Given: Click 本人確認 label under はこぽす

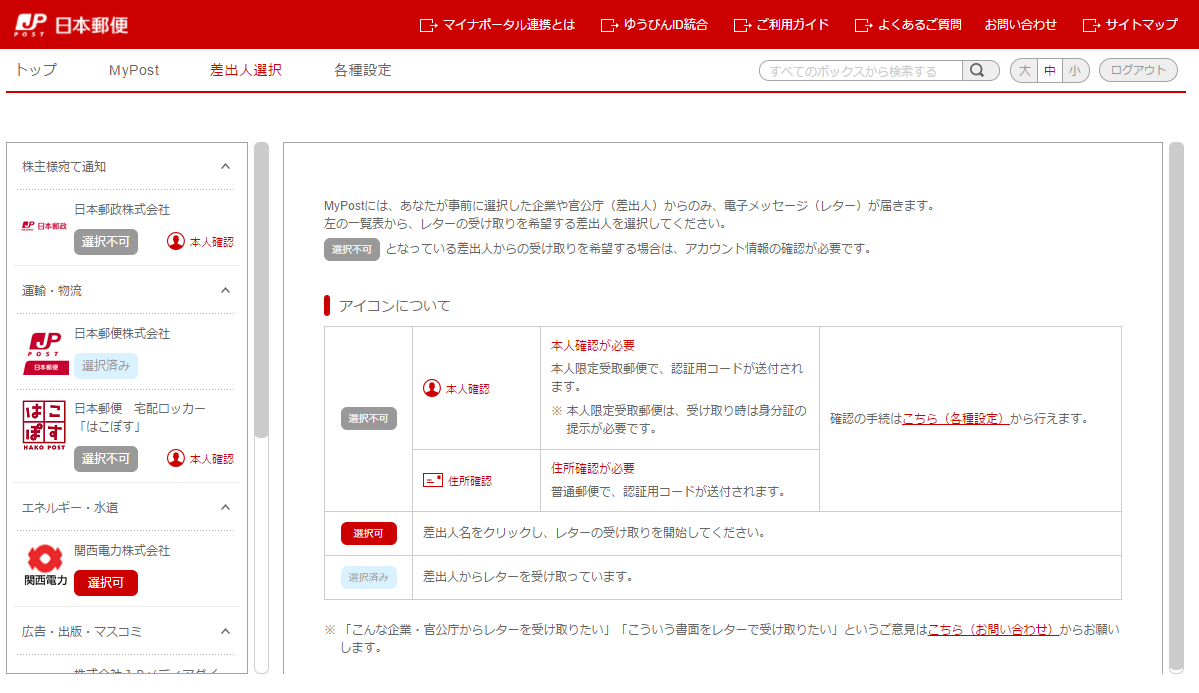Looking at the screenshot, I should coord(212,459).
